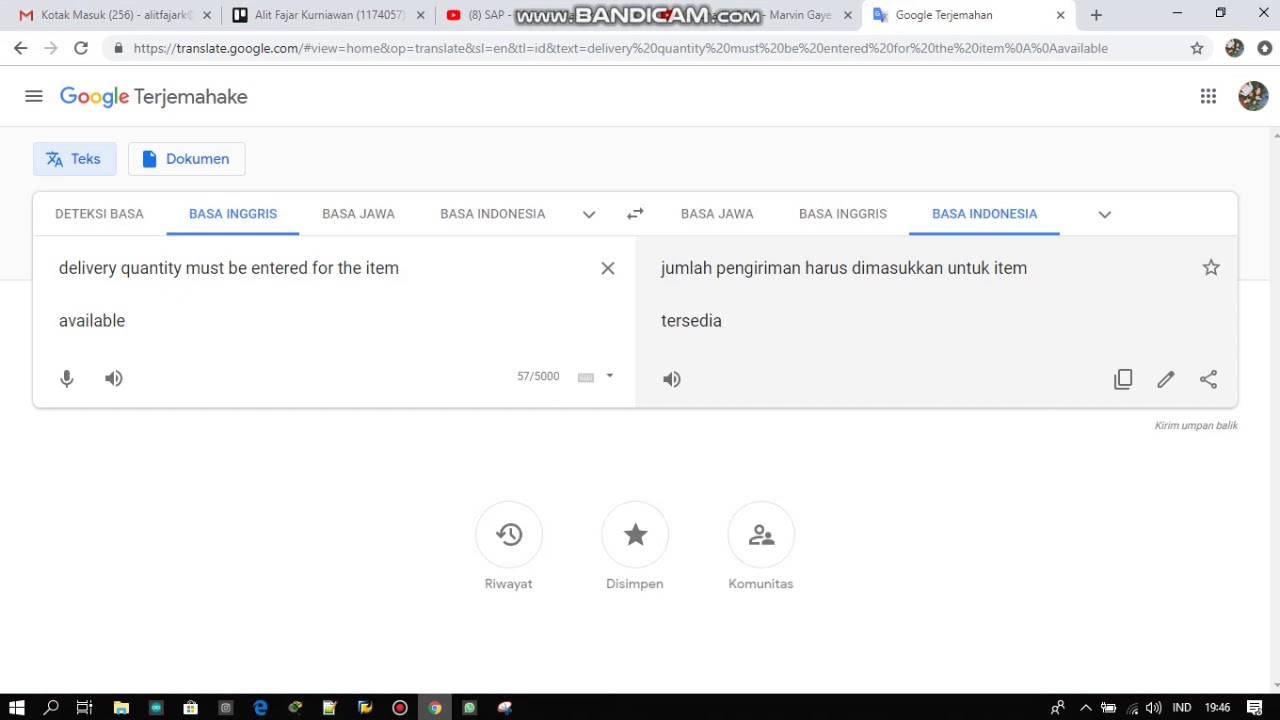Open Windows Start menu
The width and height of the screenshot is (1280, 720).
tap(17, 708)
